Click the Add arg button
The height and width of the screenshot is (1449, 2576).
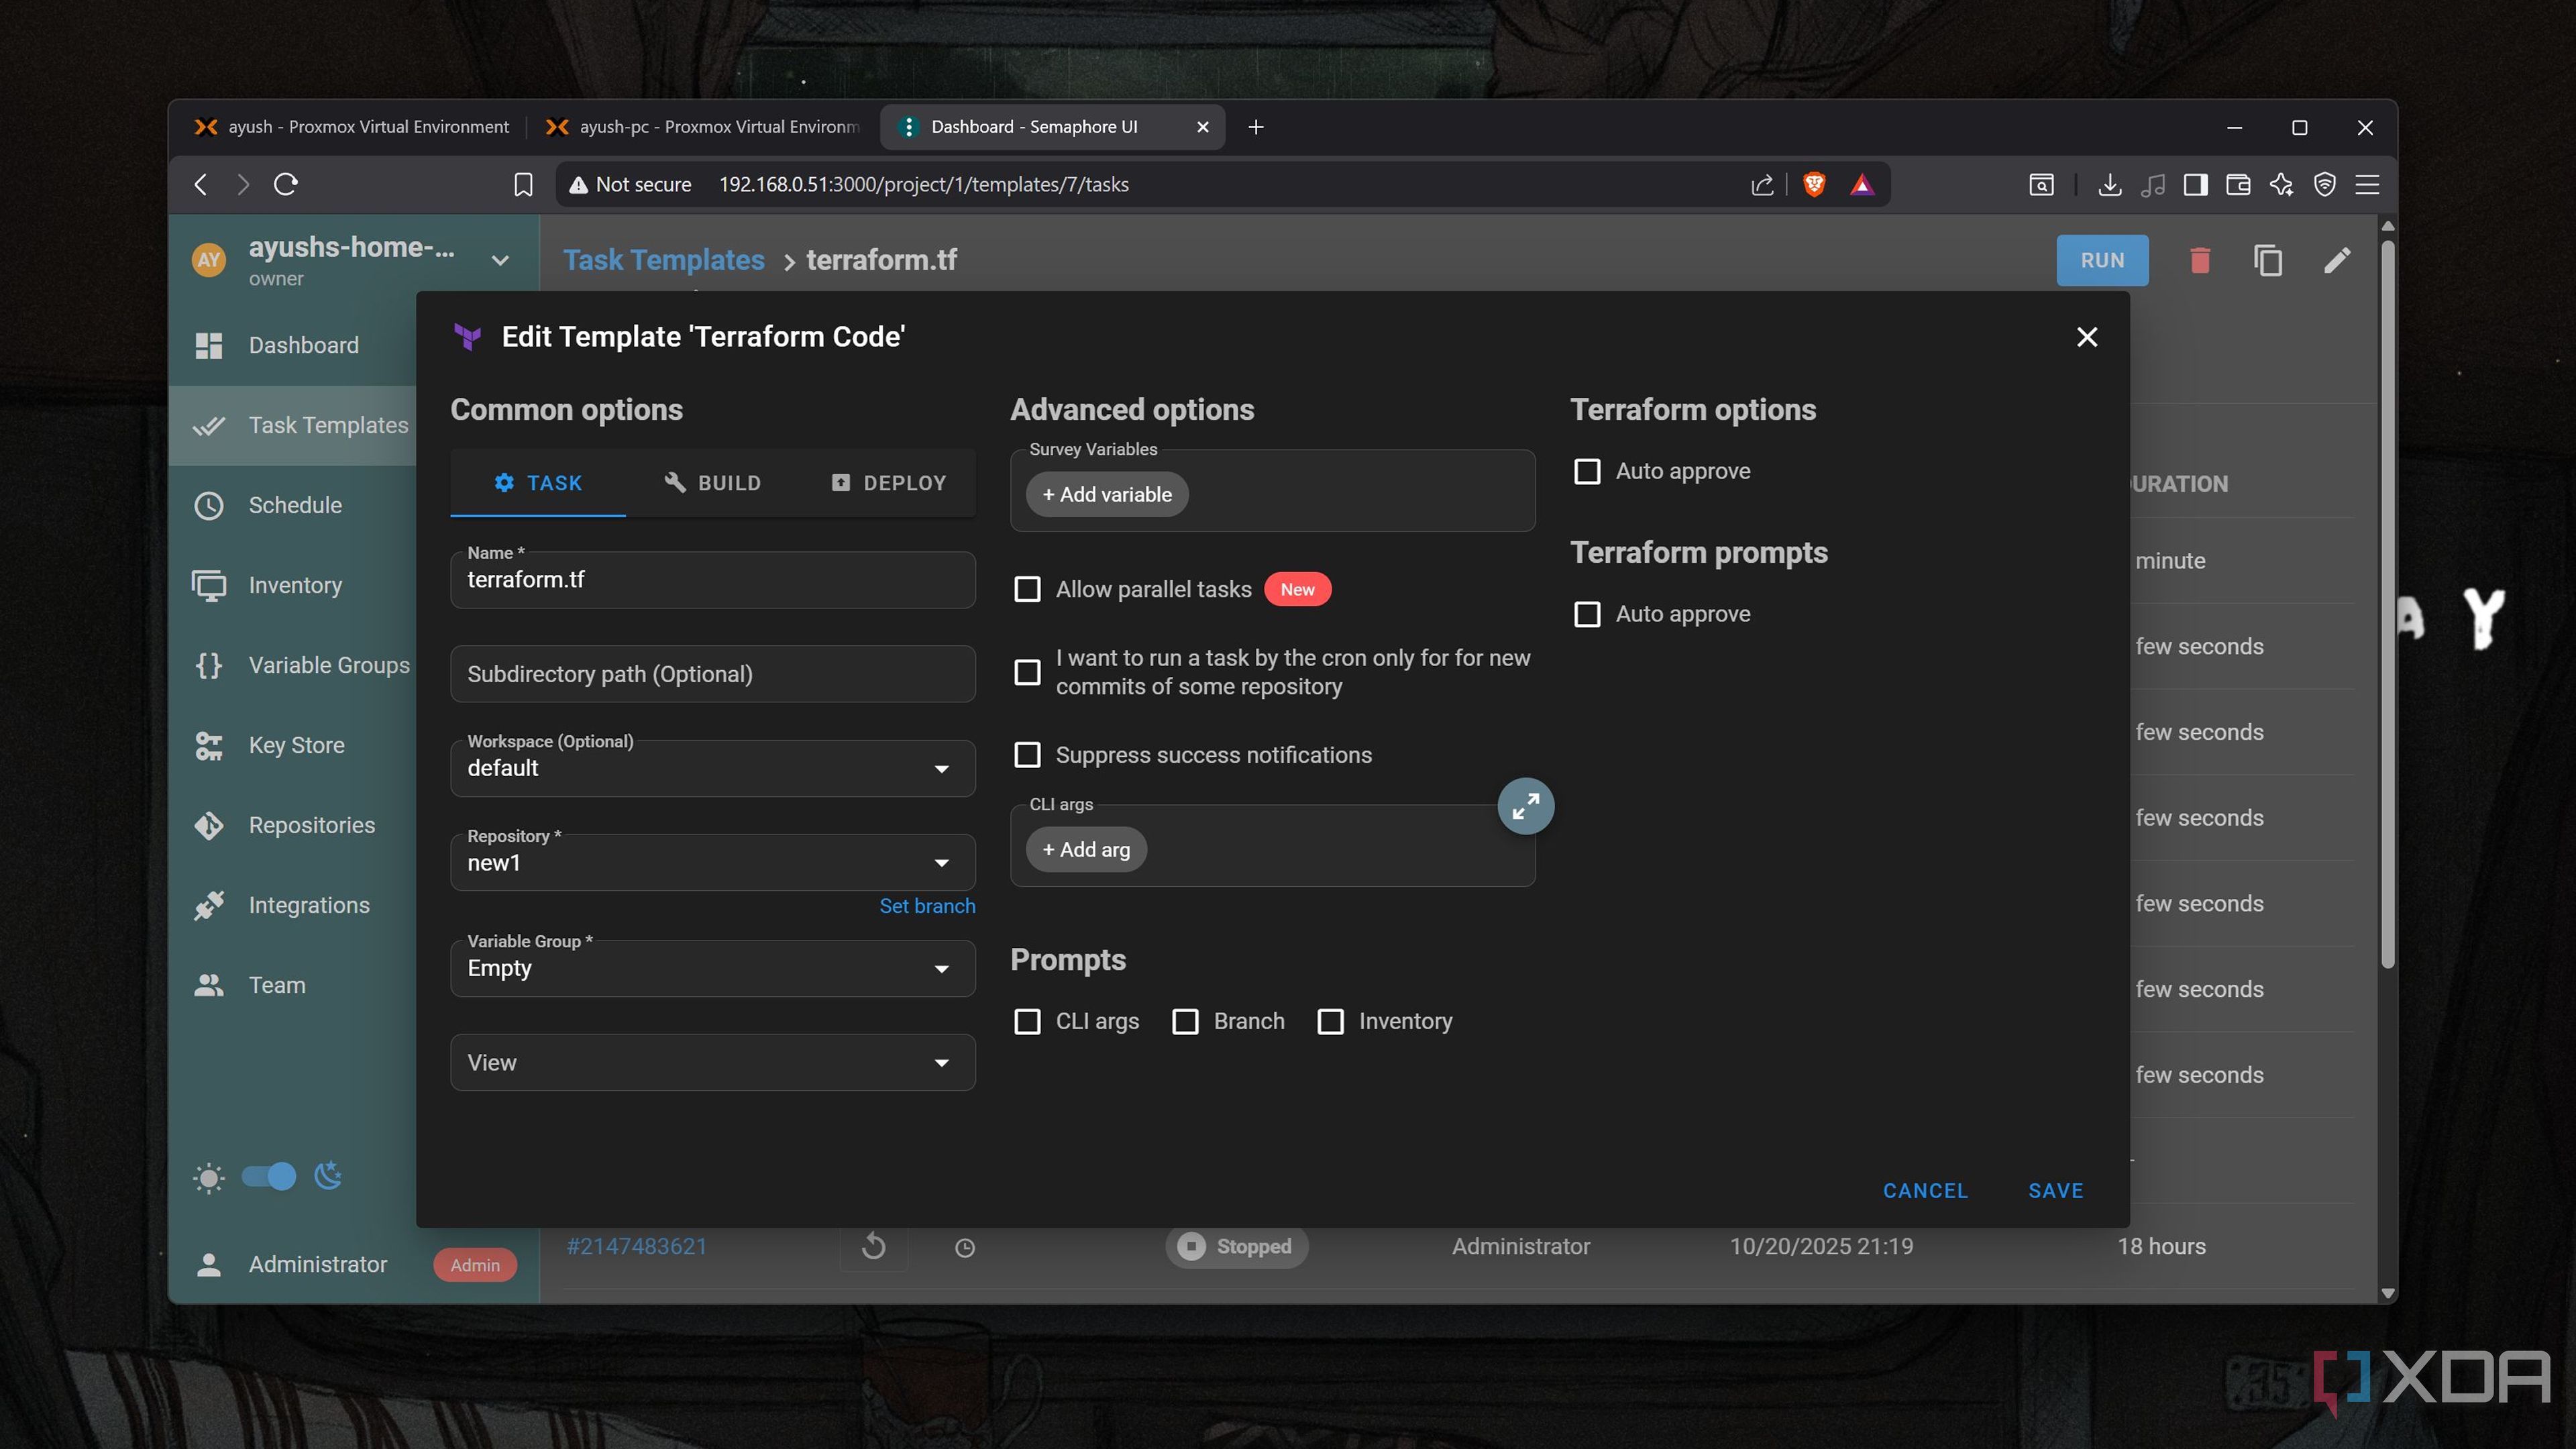coord(1086,850)
